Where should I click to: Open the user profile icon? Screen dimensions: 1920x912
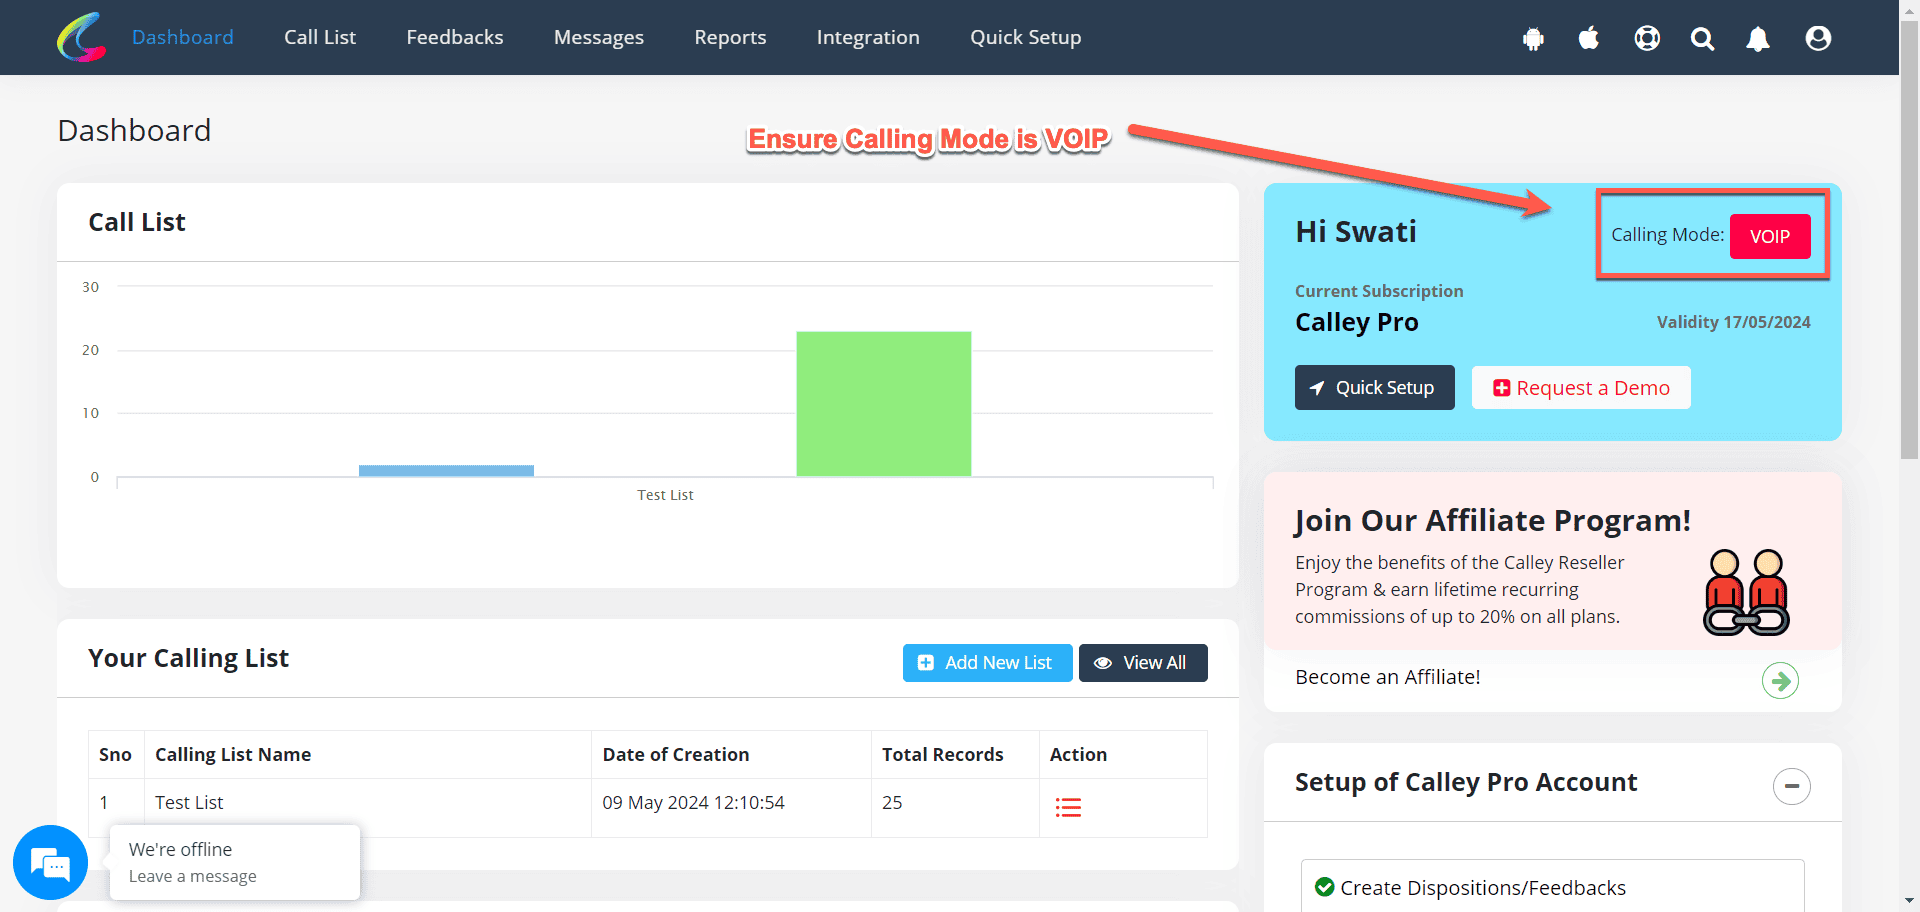click(x=1817, y=38)
